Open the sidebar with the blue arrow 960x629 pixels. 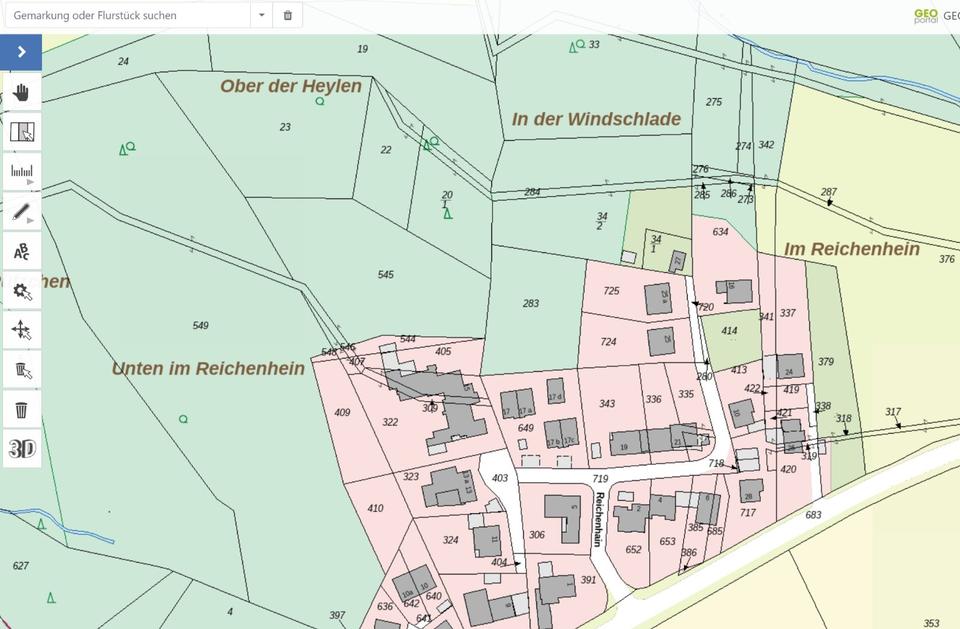(21, 51)
